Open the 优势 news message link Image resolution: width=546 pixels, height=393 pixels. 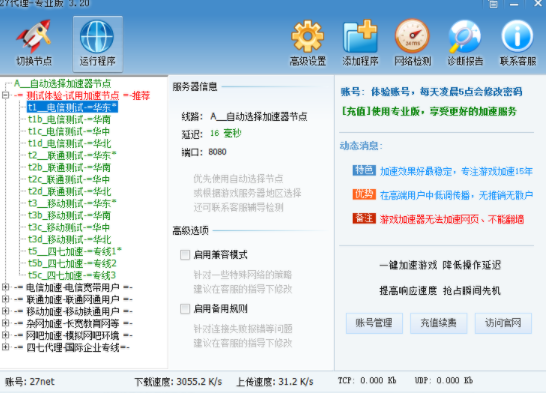click(456, 195)
